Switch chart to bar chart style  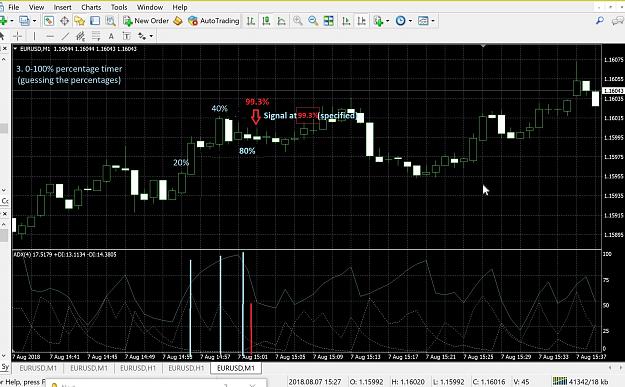[251, 21]
